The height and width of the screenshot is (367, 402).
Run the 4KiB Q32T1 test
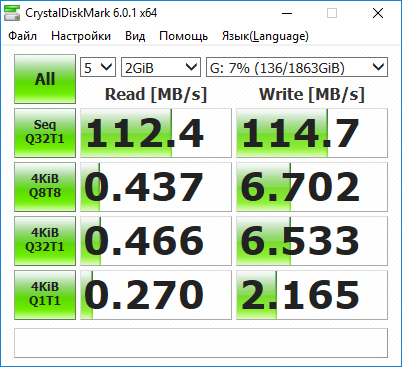pos(45,241)
